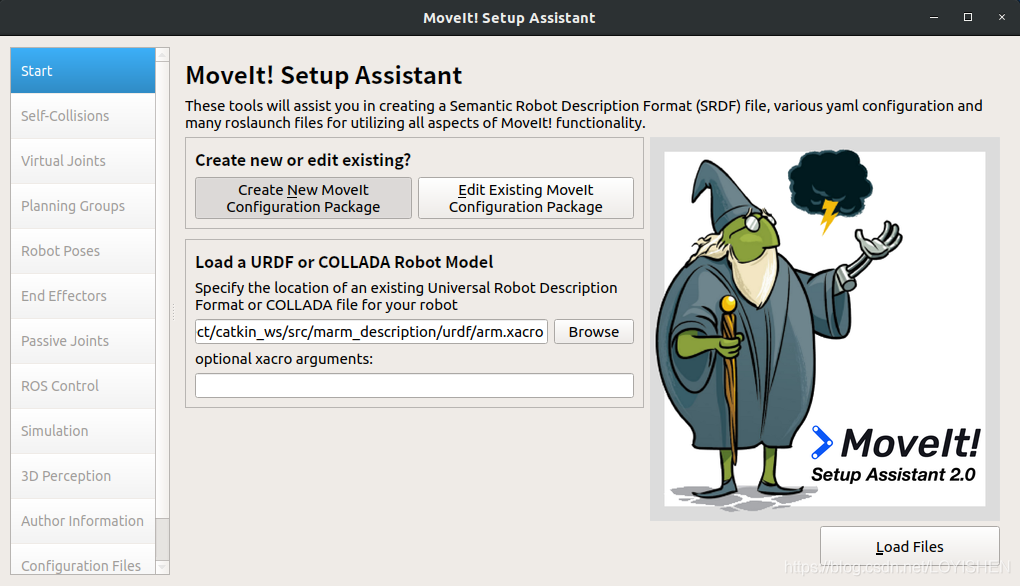The image size is (1020, 586).
Task: Click the optional xacro arguments field
Action: coord(414,386)
